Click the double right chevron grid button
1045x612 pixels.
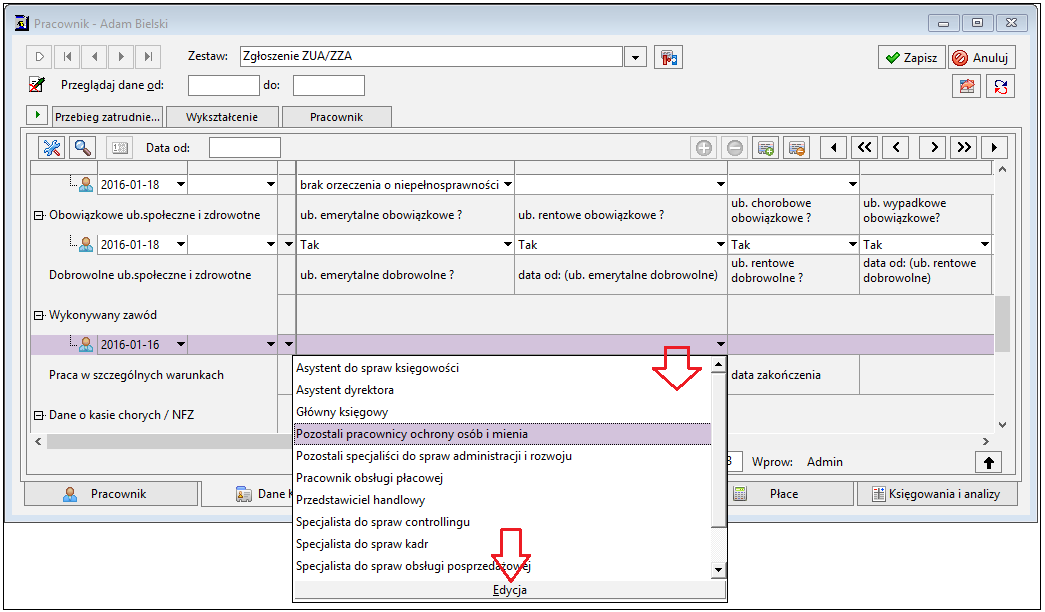click(964, 147)
